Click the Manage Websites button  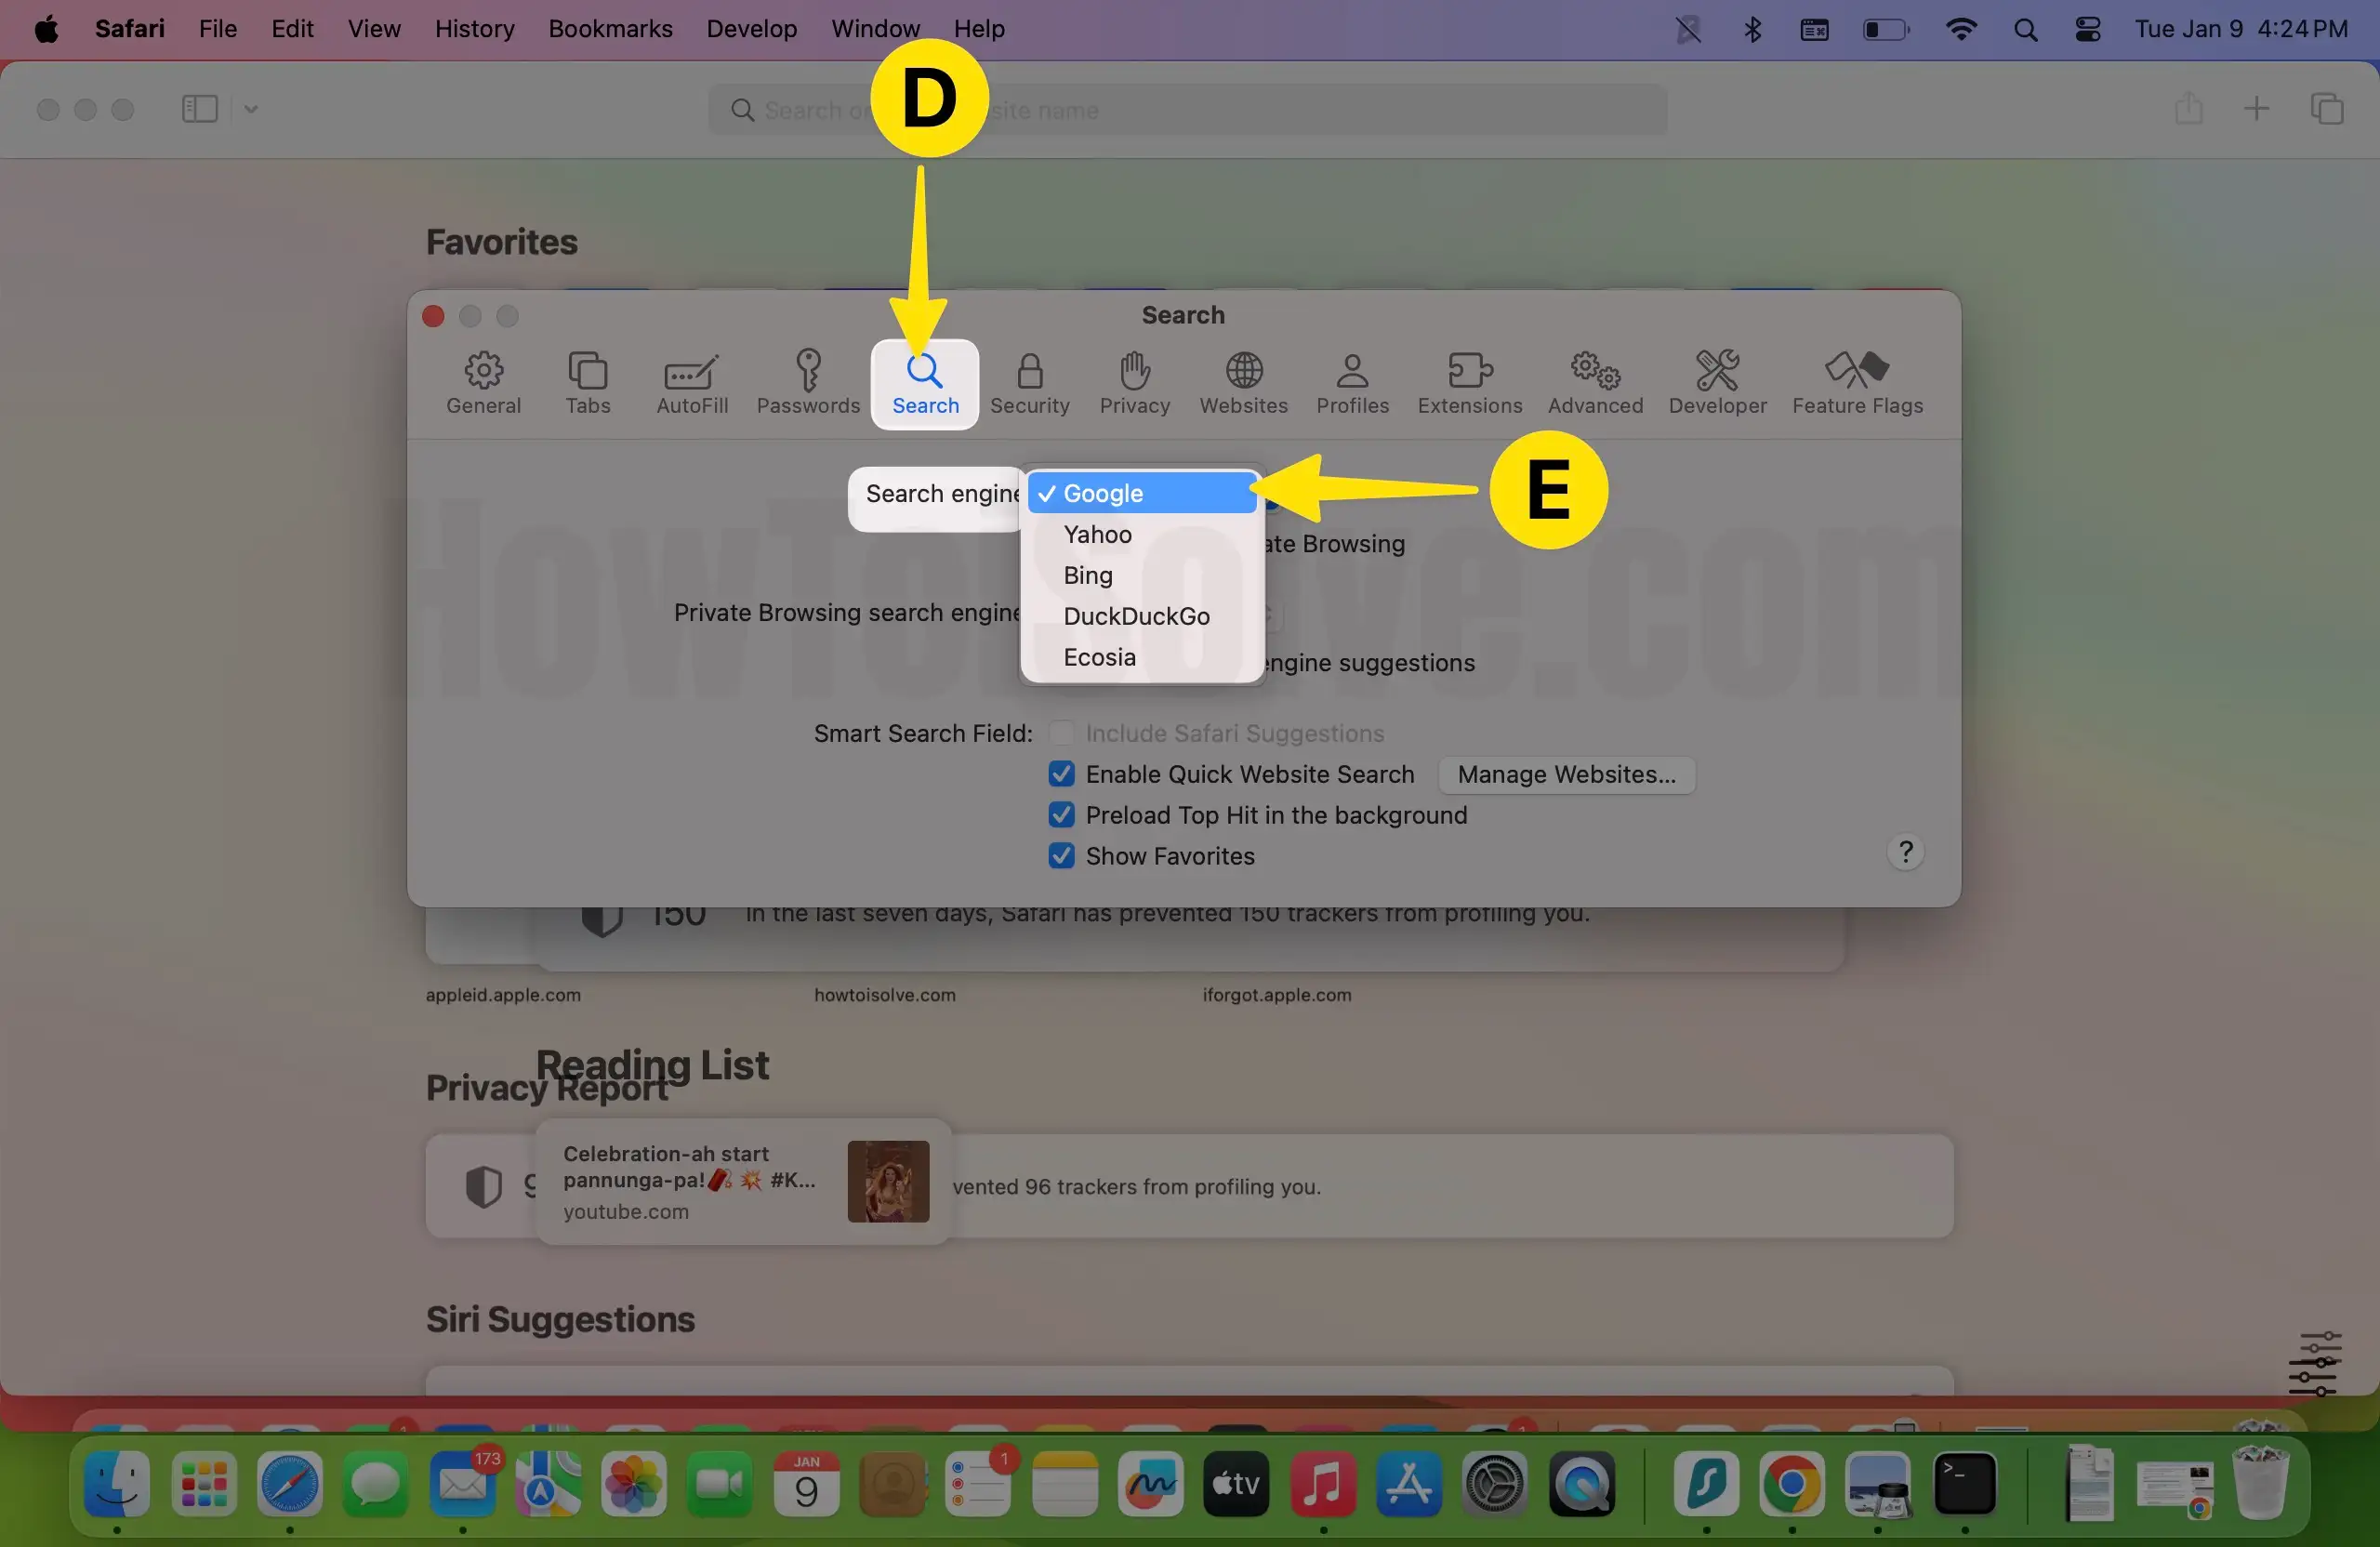coord(1566,774)
